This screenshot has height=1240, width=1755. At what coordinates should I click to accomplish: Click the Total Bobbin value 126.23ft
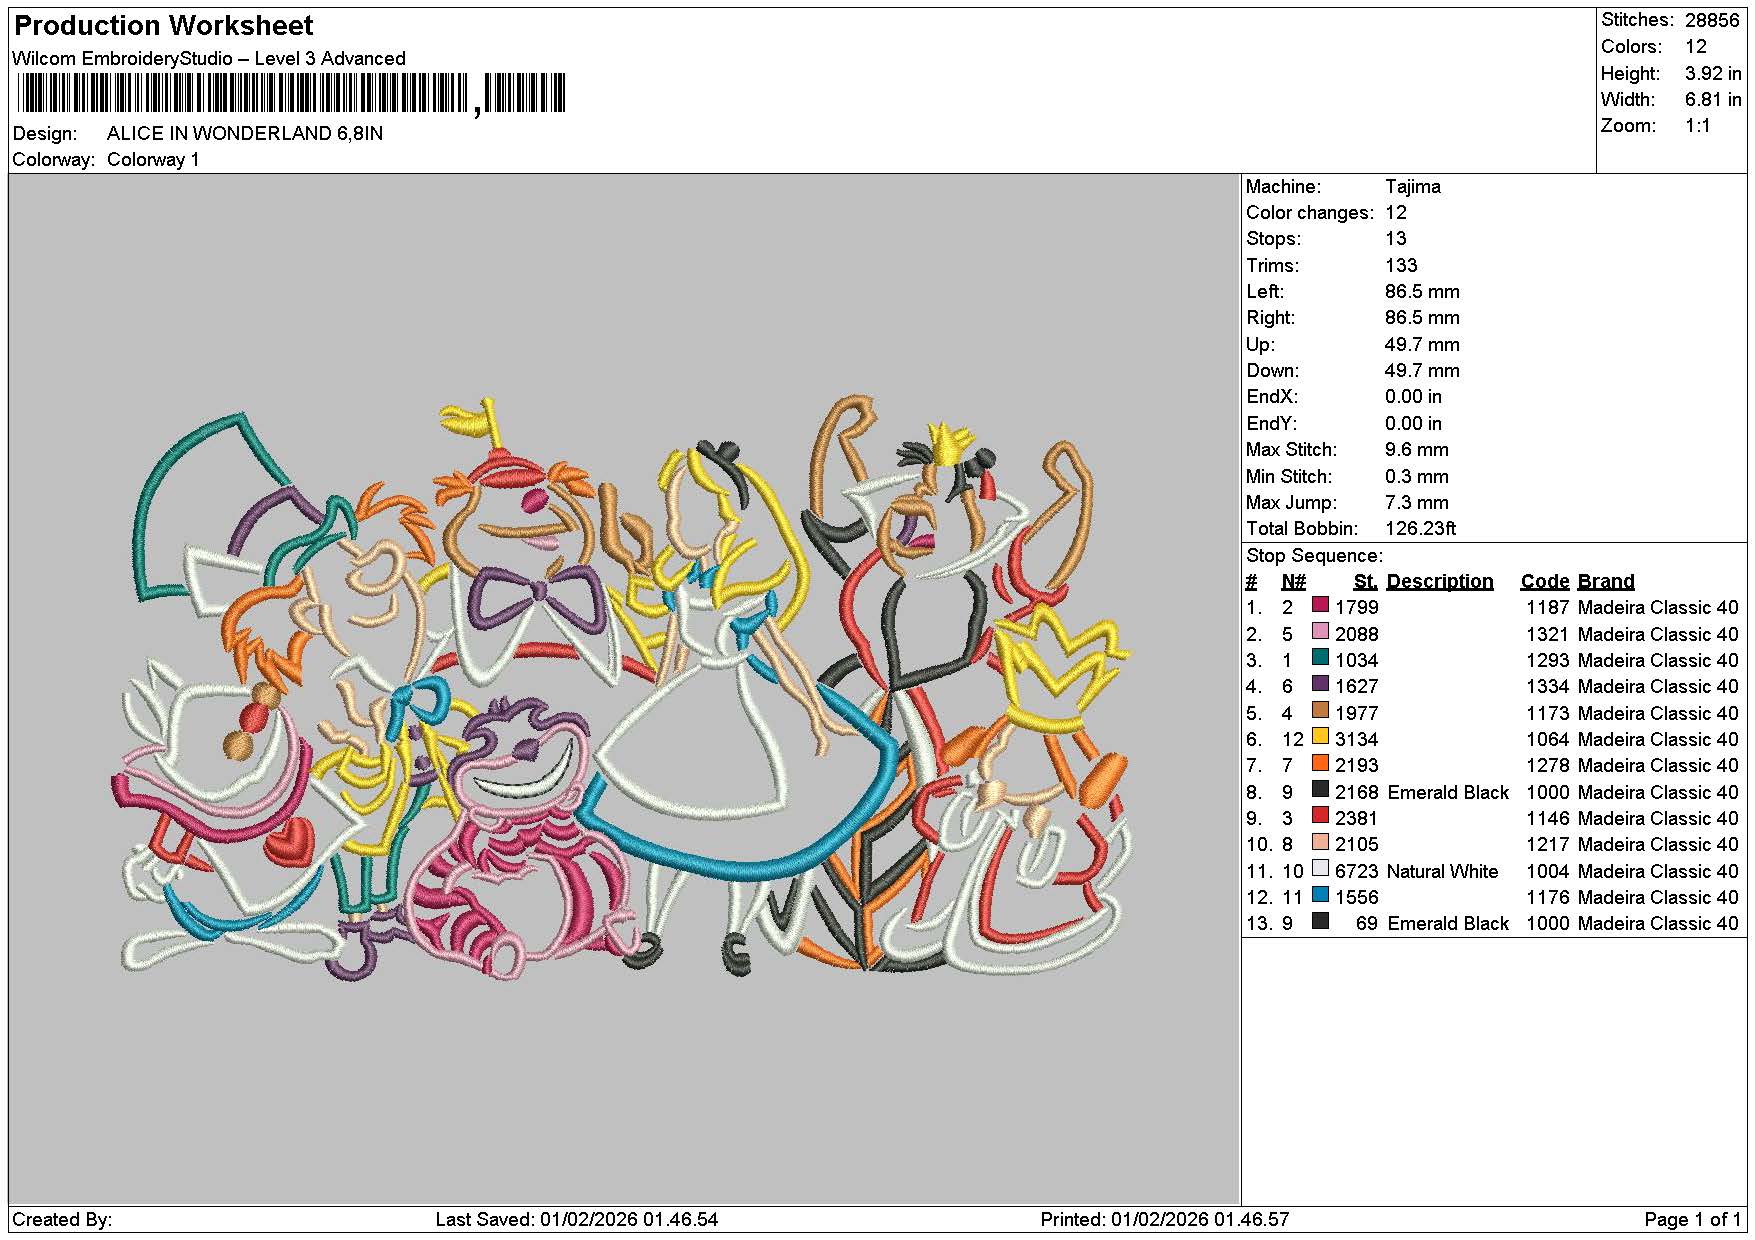1421,529
